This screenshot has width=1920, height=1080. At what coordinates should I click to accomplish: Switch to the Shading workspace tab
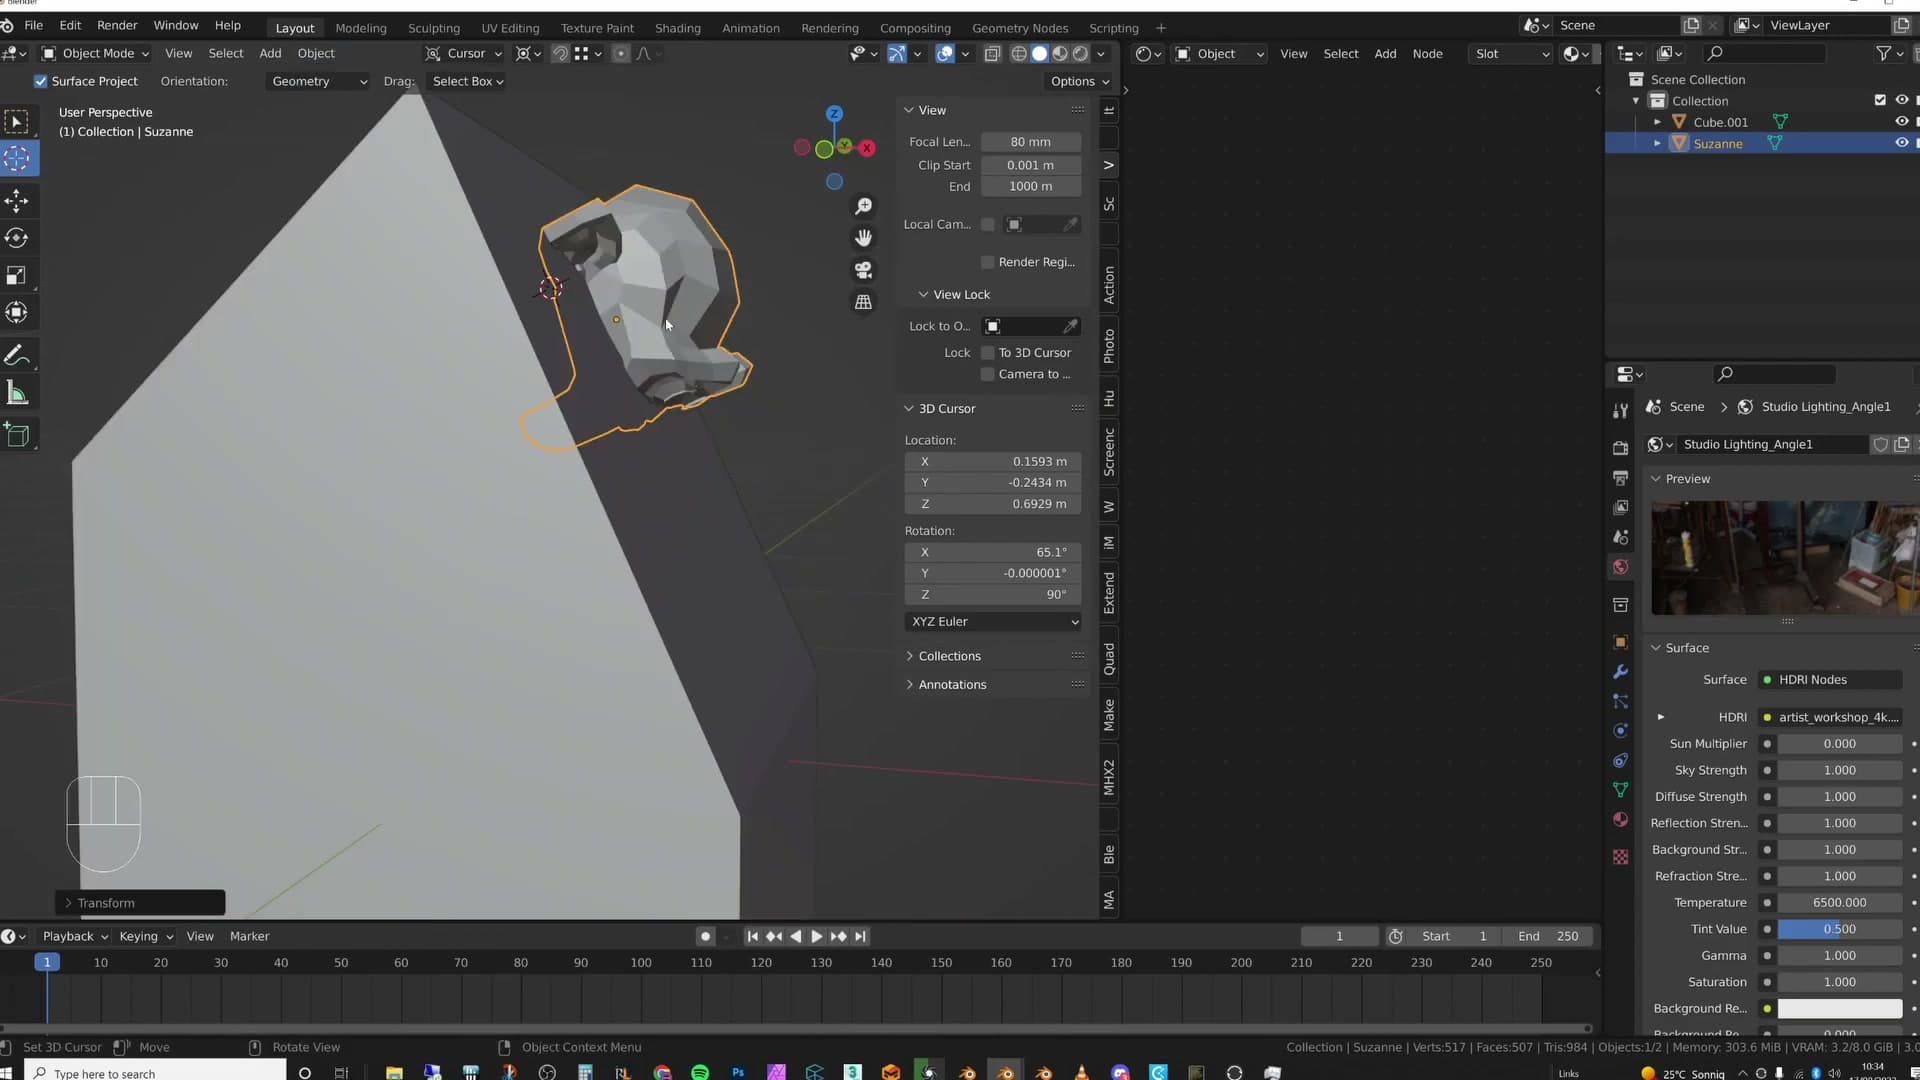coord(677,28)
